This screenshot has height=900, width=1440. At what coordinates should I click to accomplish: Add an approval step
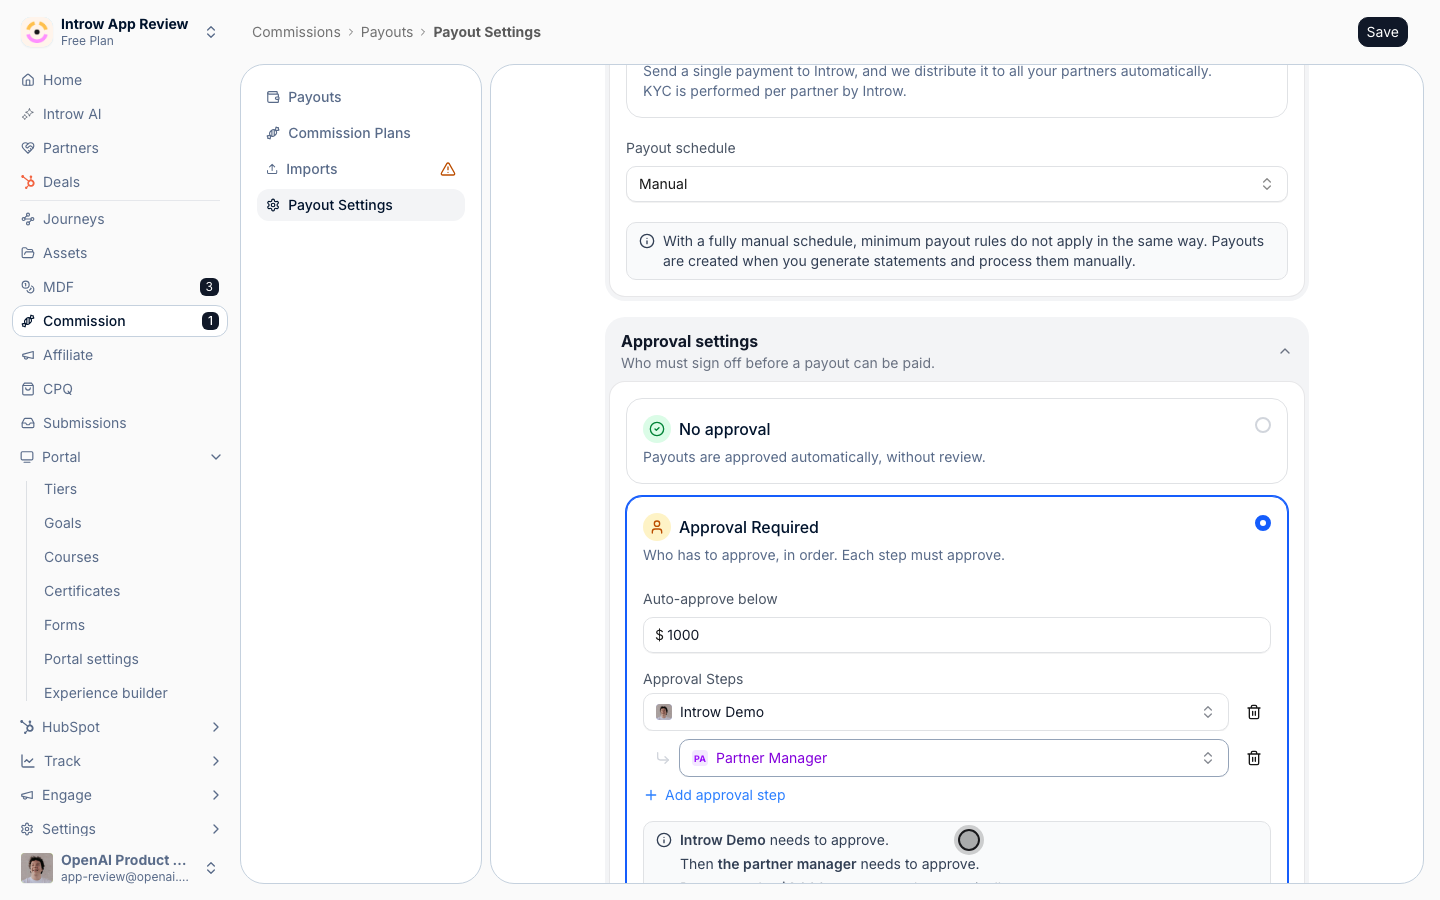tap(715, 795)
